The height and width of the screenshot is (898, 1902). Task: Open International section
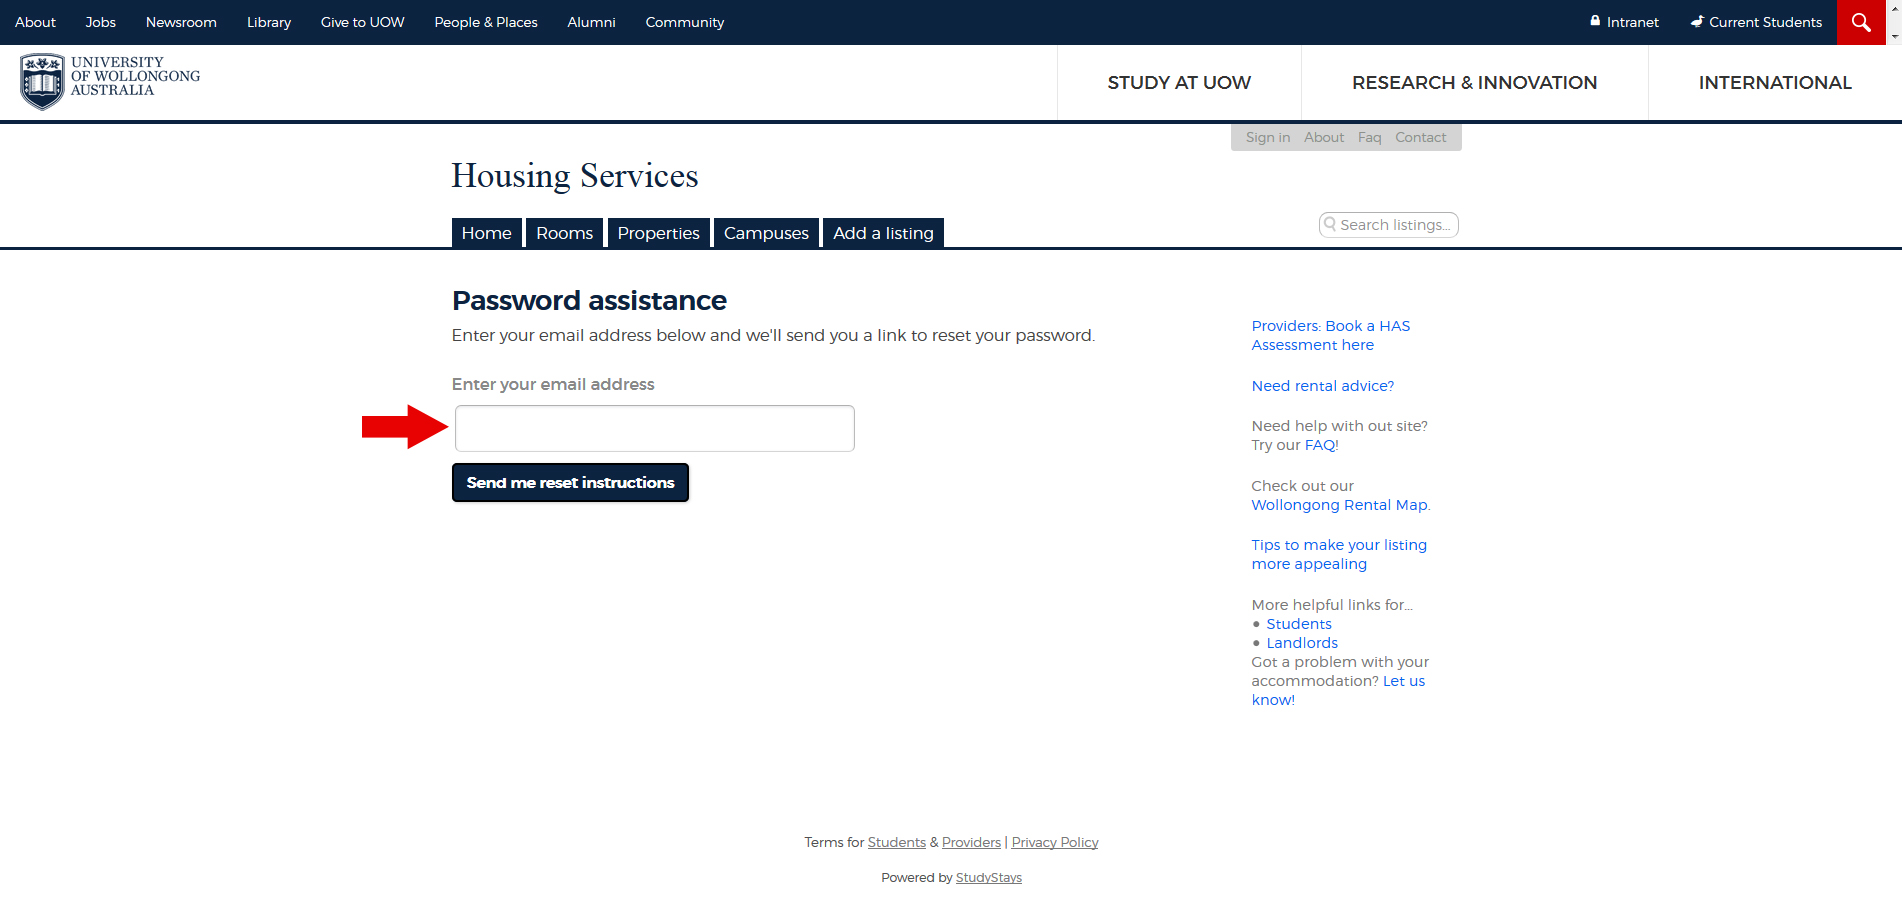[1775, 83]
